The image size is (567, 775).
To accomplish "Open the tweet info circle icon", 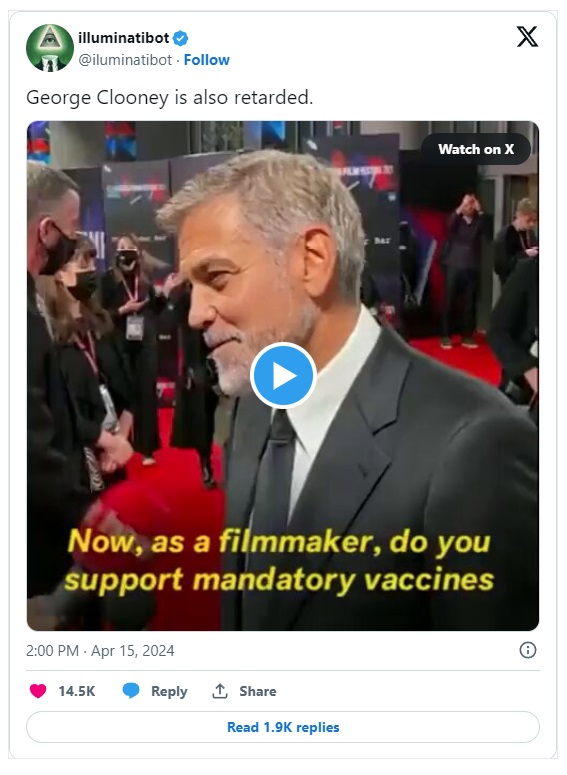I will (527, 650).
